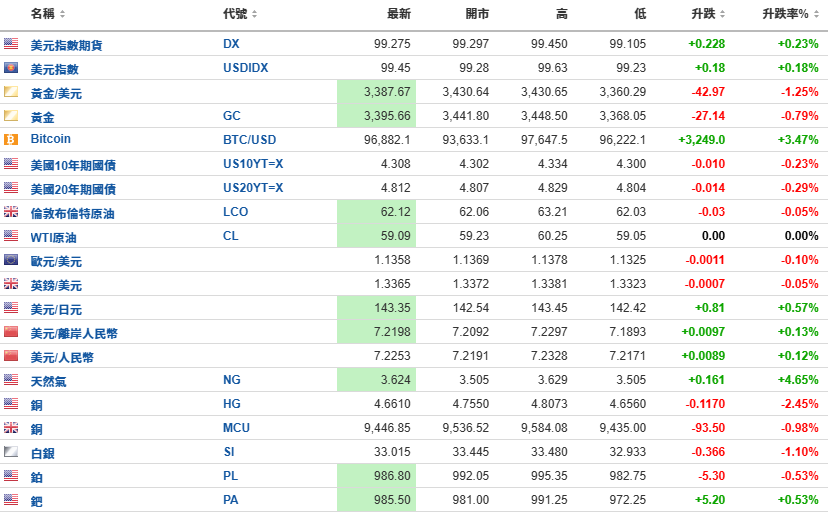
Task: Click the China flag icon beside 美元/離岸人民幣
Action: point(11,332)
